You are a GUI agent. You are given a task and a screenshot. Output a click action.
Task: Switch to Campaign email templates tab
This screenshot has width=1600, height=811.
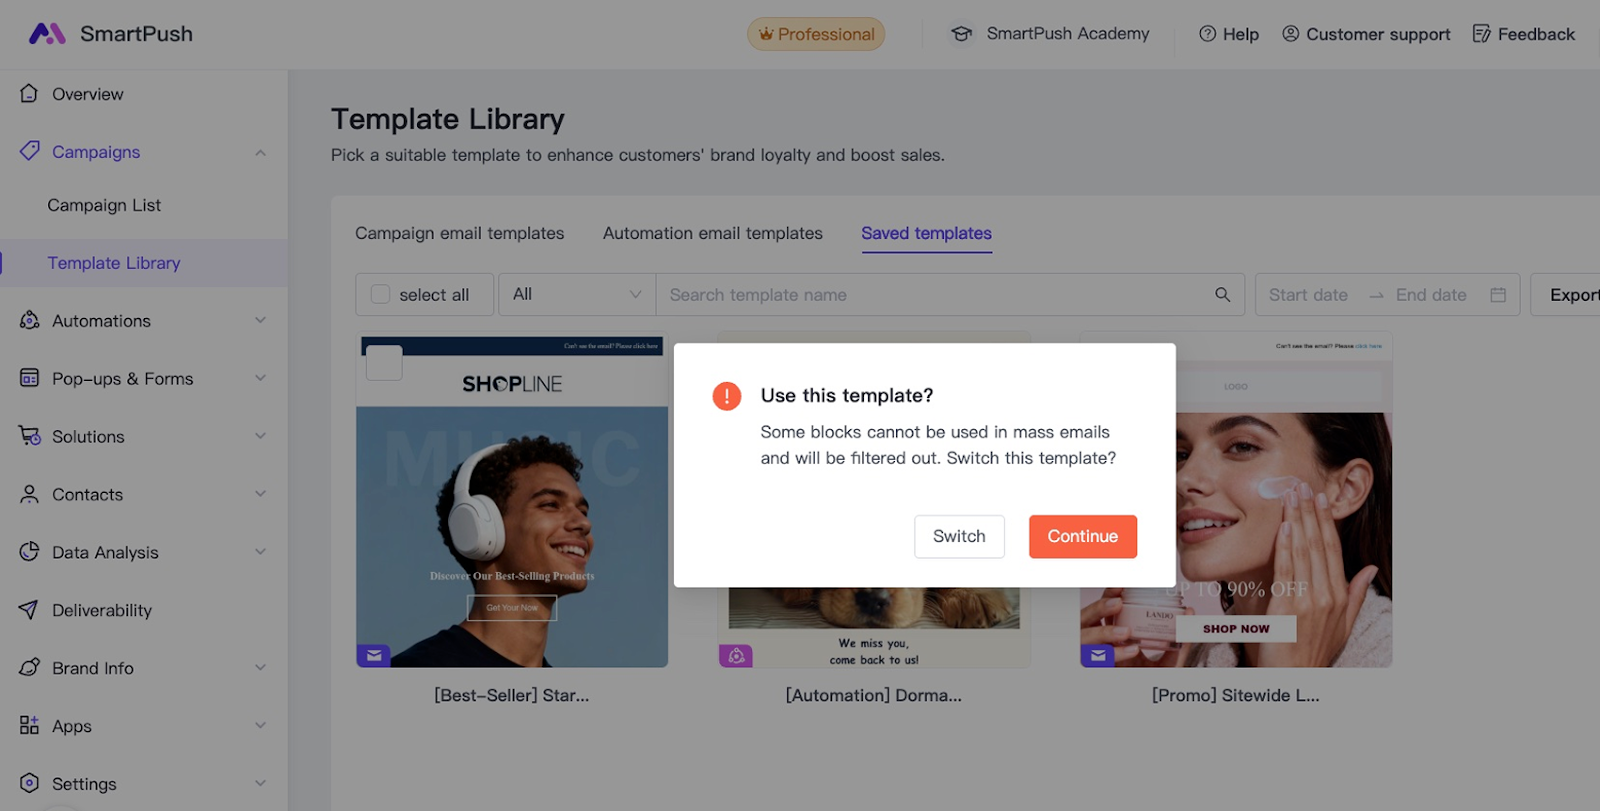coord(459,233)
